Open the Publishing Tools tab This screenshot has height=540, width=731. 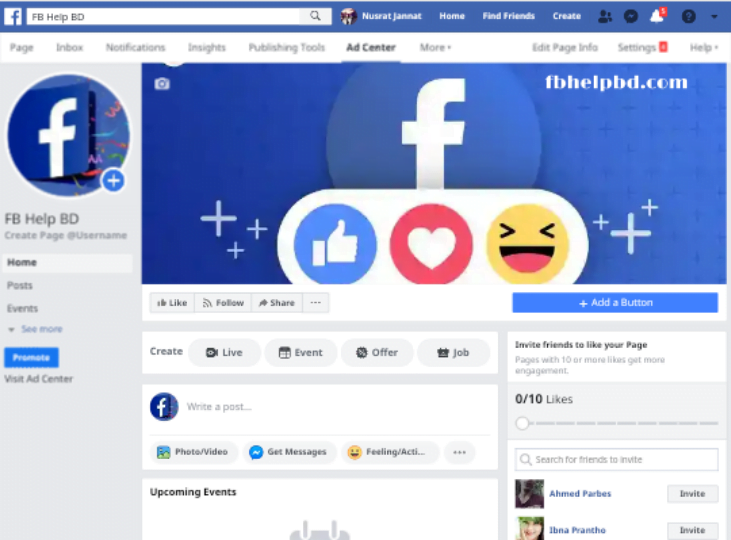(x=287, y=47)
